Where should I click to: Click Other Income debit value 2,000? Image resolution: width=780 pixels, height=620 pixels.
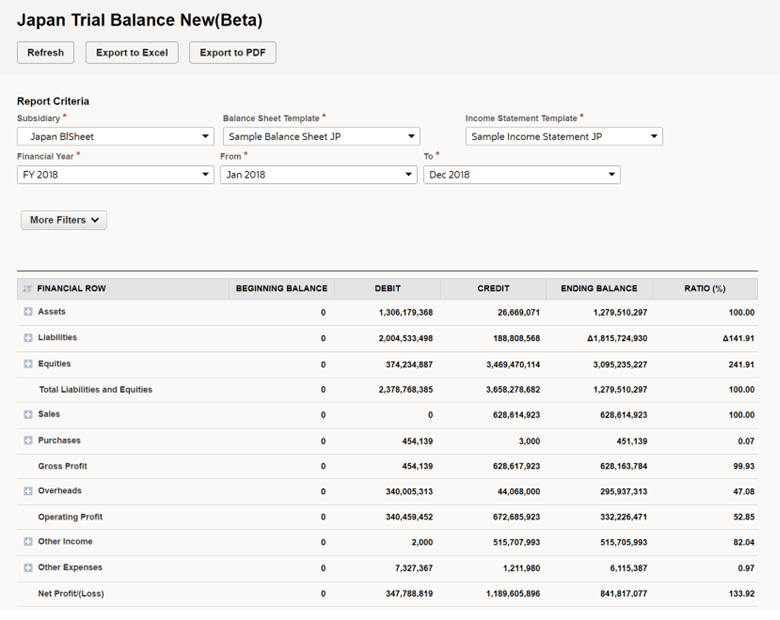[x=422, y=542]
